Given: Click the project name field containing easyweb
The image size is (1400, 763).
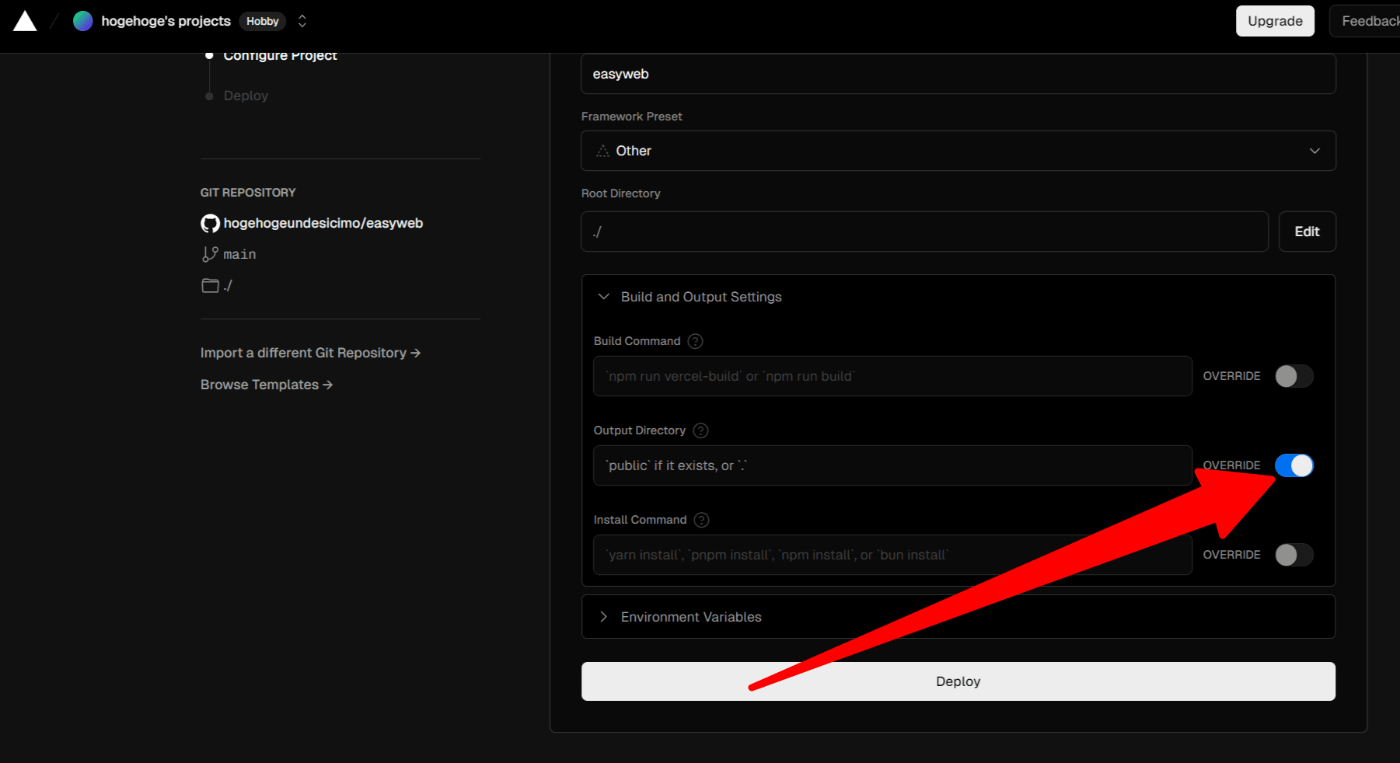Looking at the screenshot, I should [x=958, y=74].
